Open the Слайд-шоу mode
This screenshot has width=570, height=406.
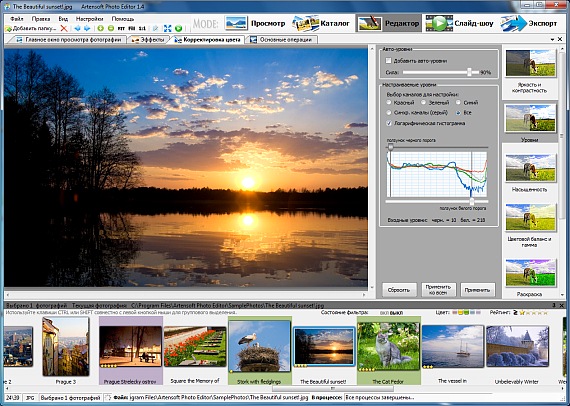click(459, 23)
